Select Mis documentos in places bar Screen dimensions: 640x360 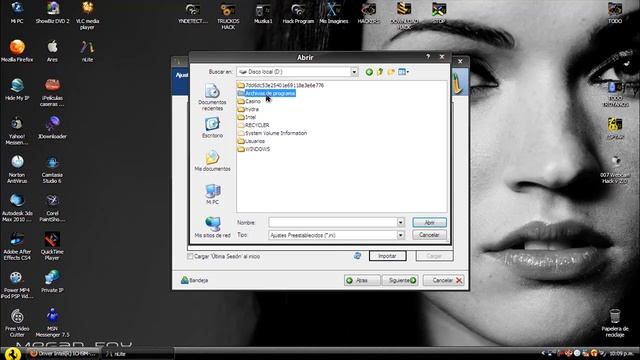coord(212,161)
